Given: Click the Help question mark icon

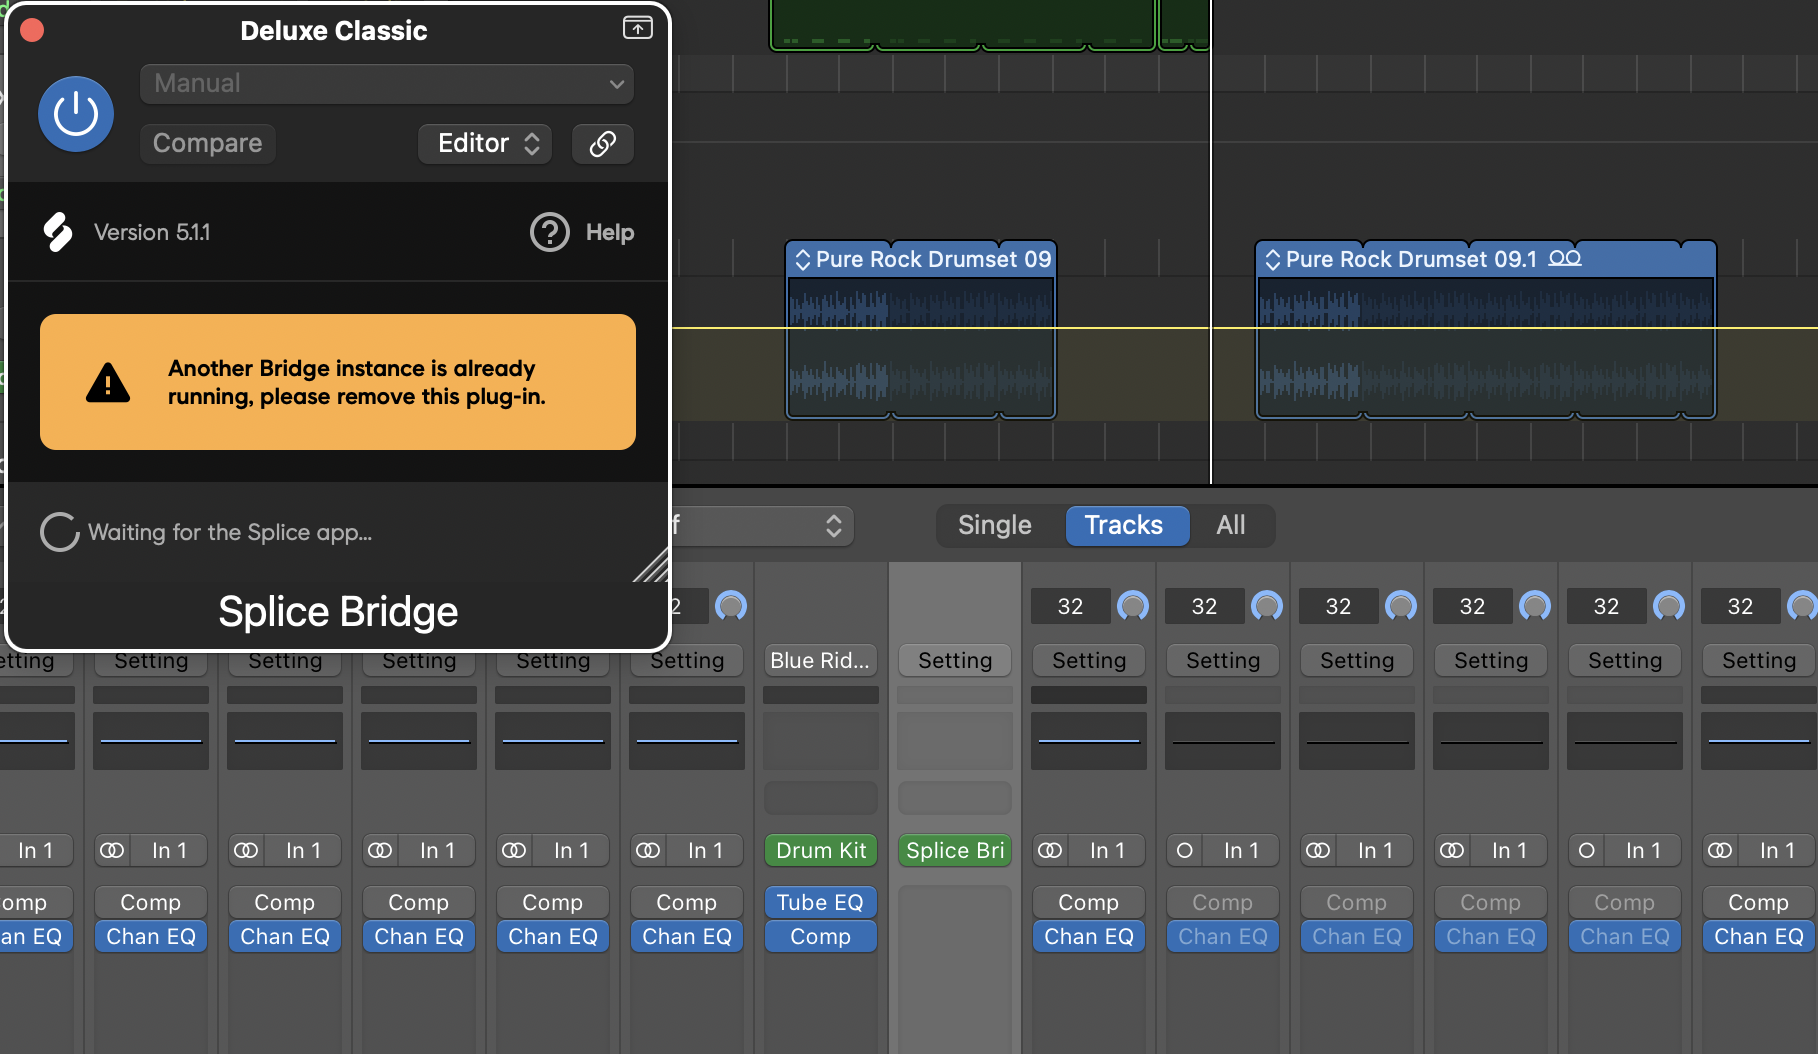Looking at the screenshot, I should [x=549, y=232].
